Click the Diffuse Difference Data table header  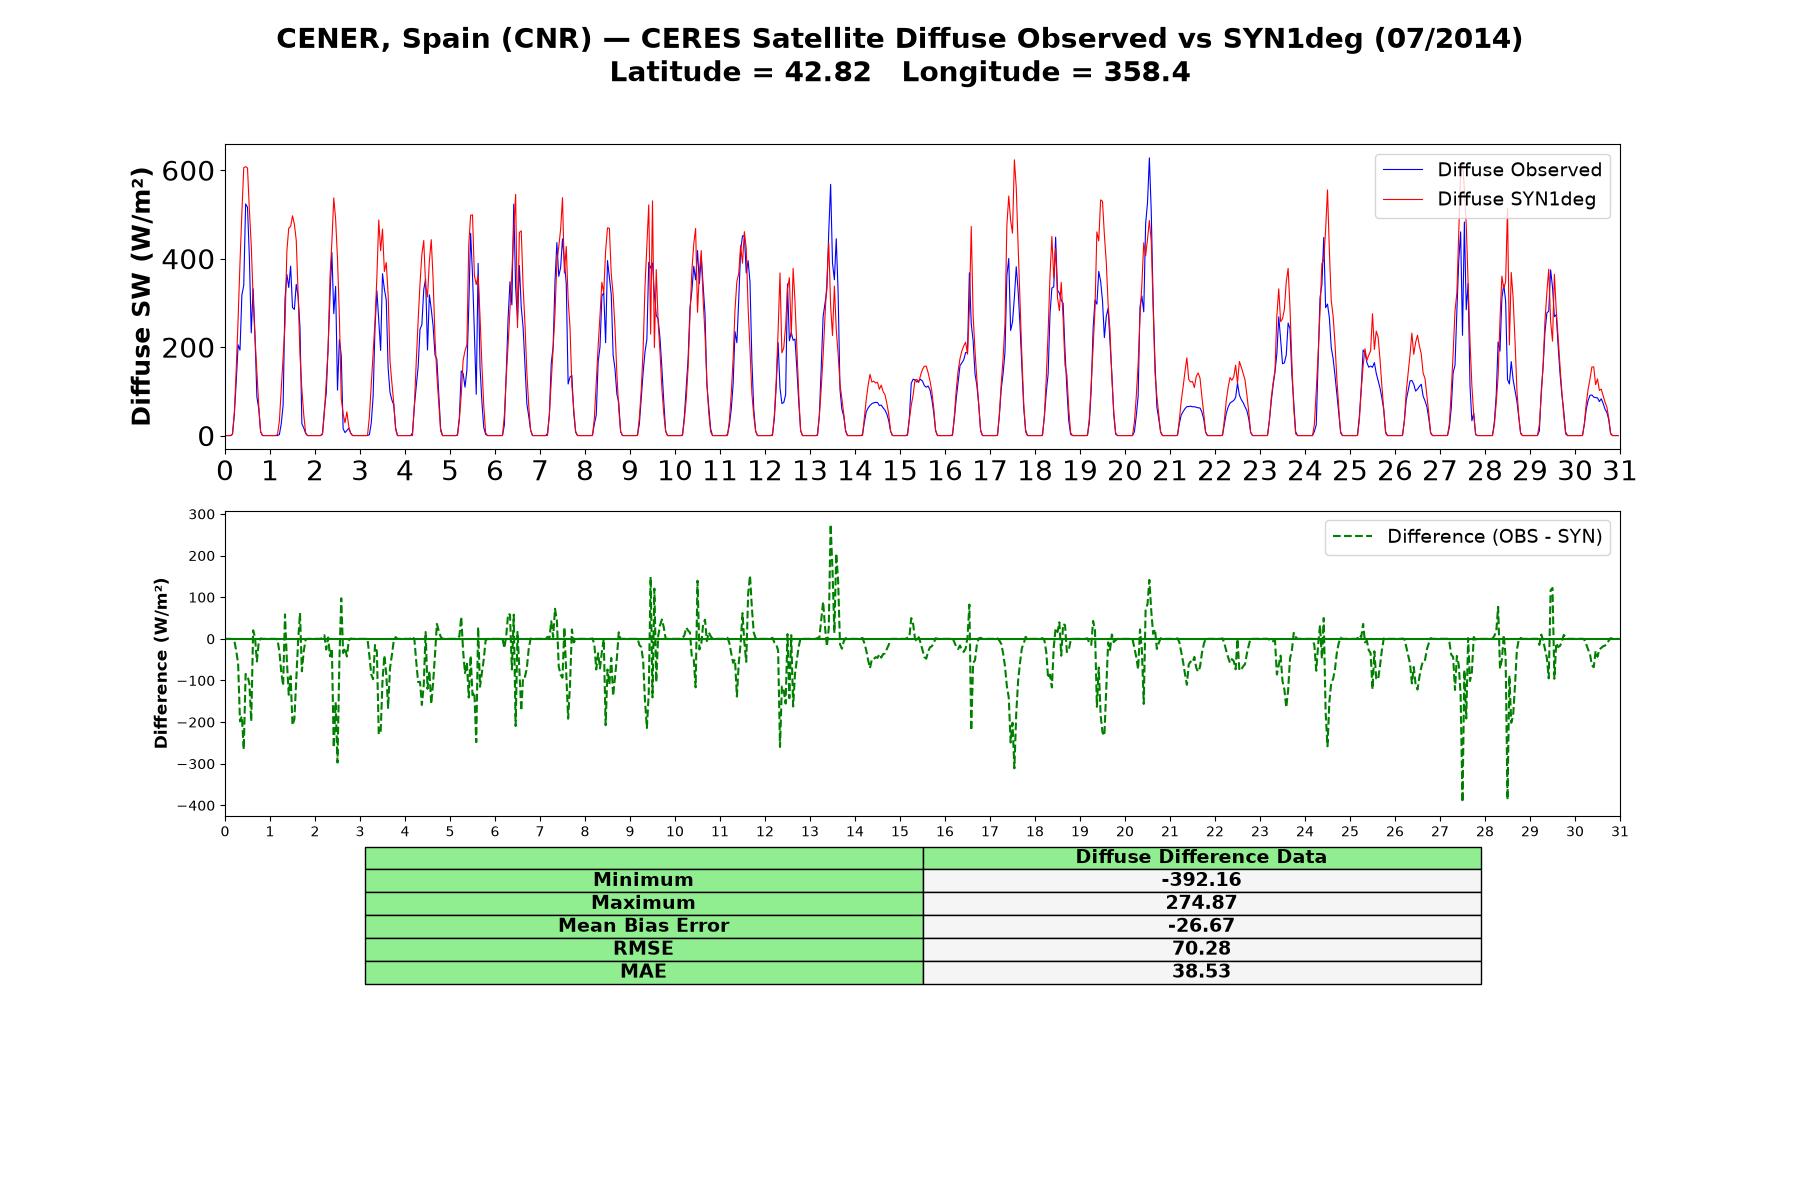click(1202, 857)
